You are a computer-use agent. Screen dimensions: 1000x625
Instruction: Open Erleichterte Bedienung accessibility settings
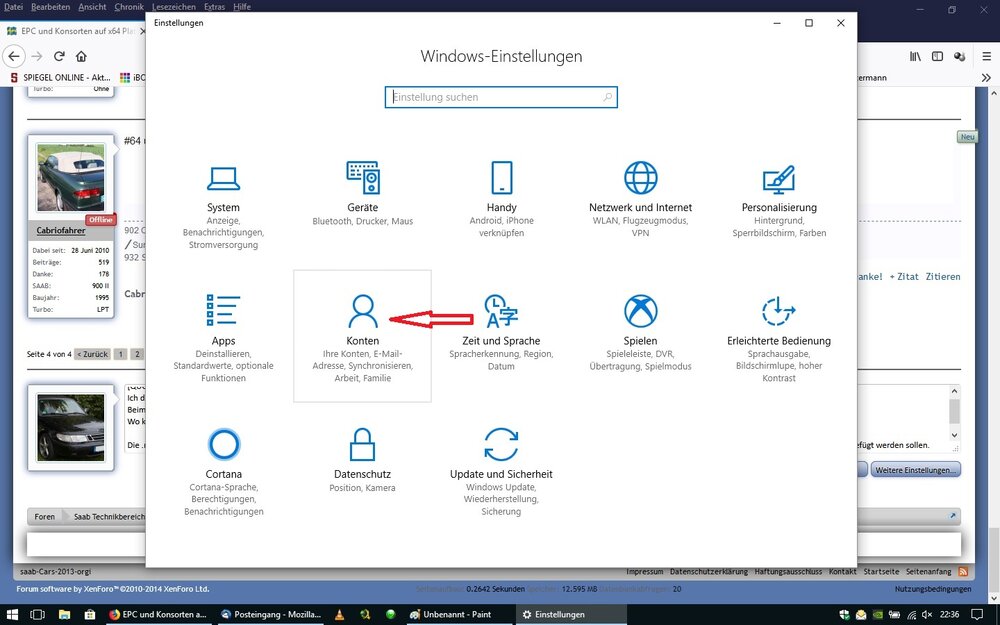point(779,338)
